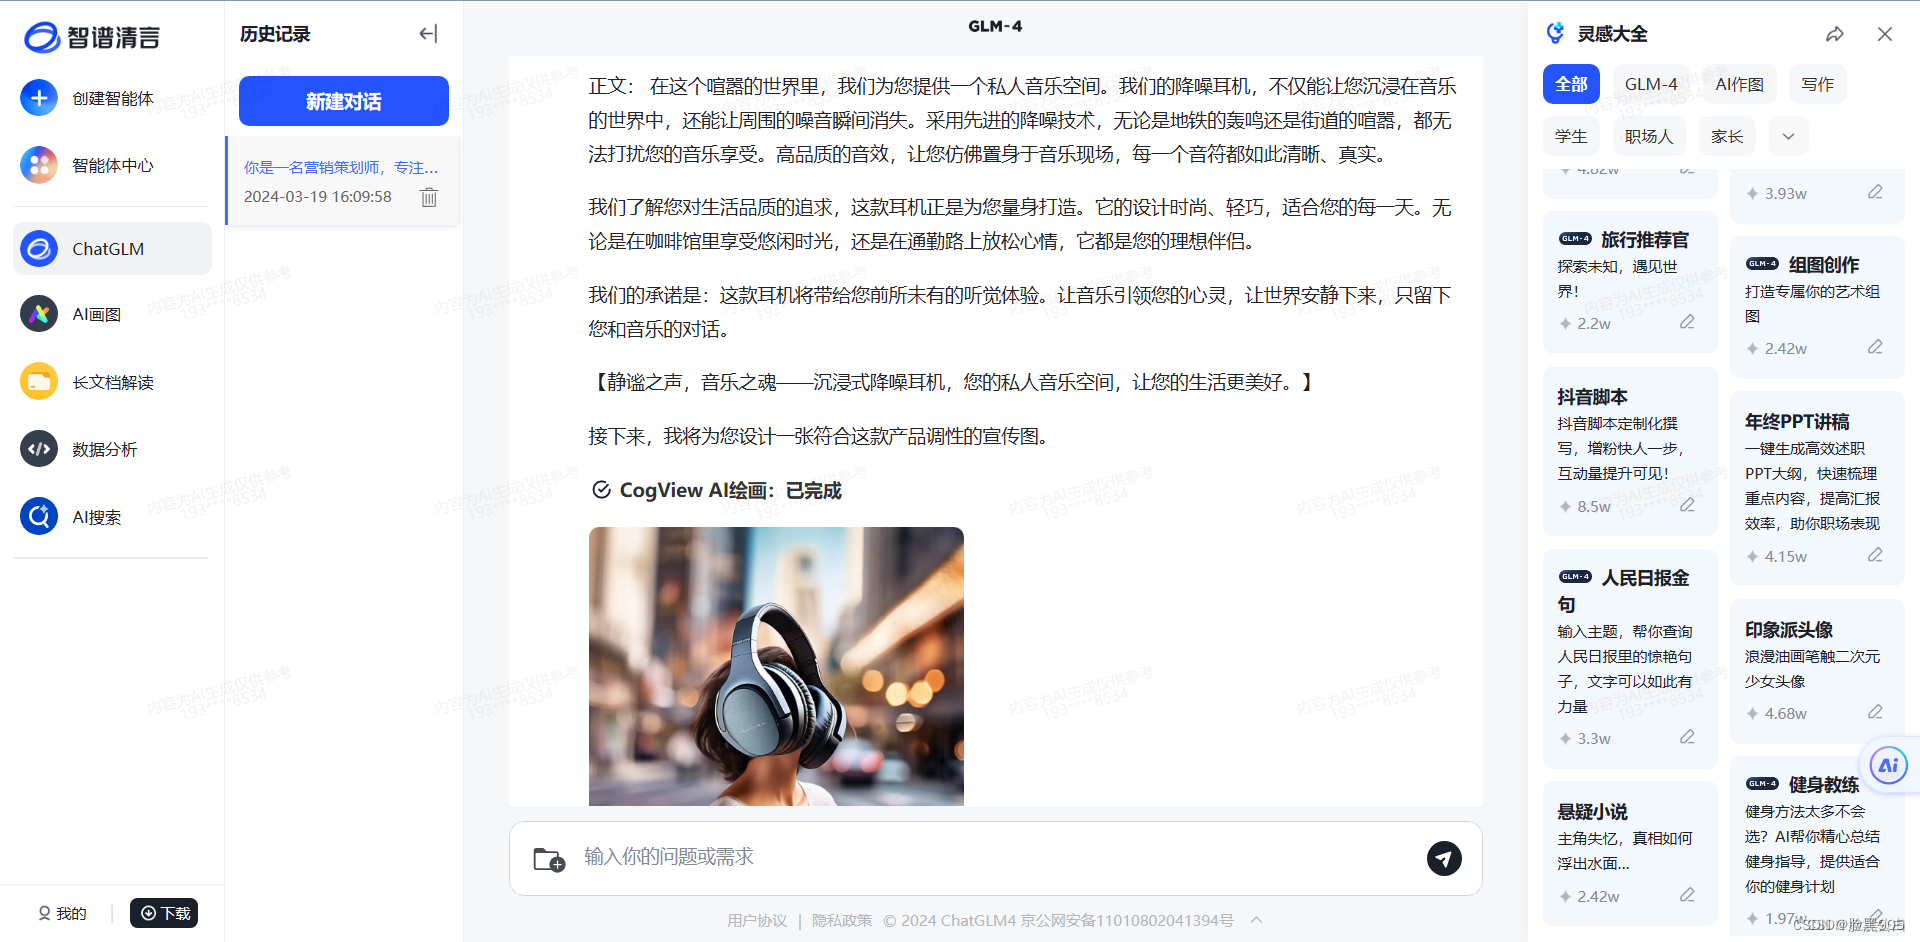Select the 全部 category tab
Image resolution: width=1920 pixels, height=942 pixels.
pyautogui.click(x=1571, y=84)
